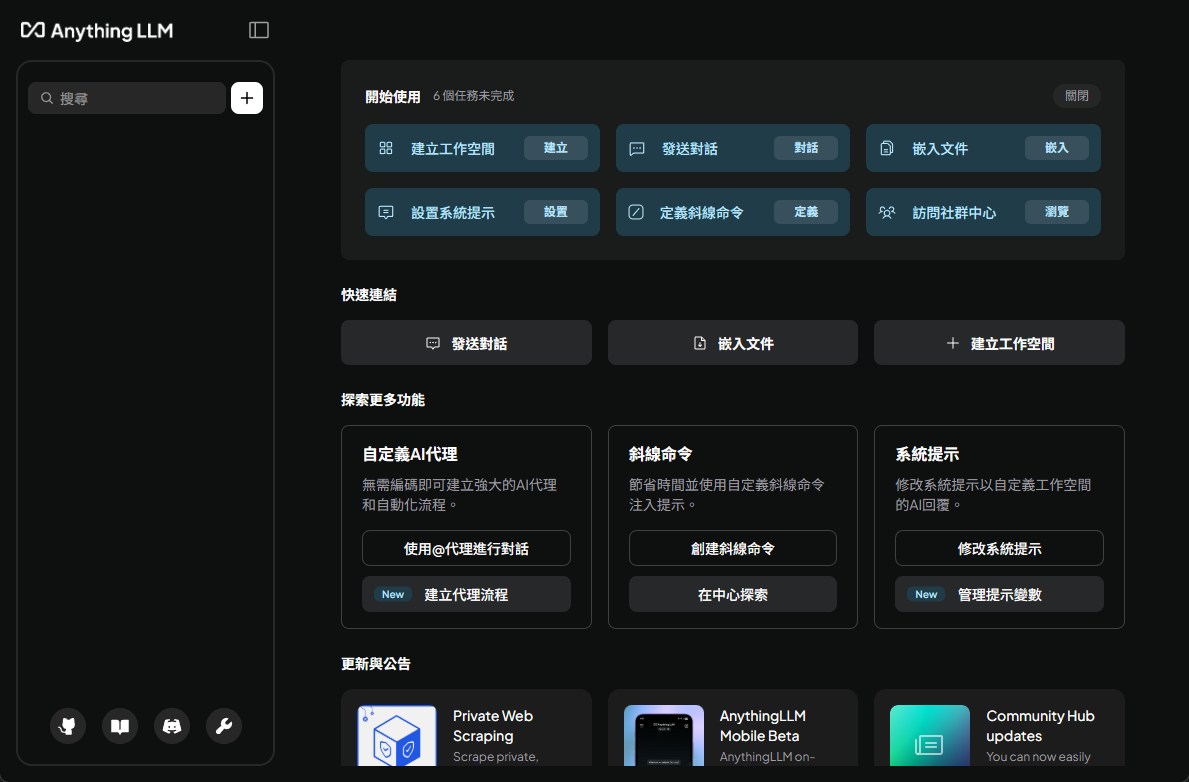Click the people icon of 訪問社群中心
This screenshot has height=782, width=1189.
point(886,212)
